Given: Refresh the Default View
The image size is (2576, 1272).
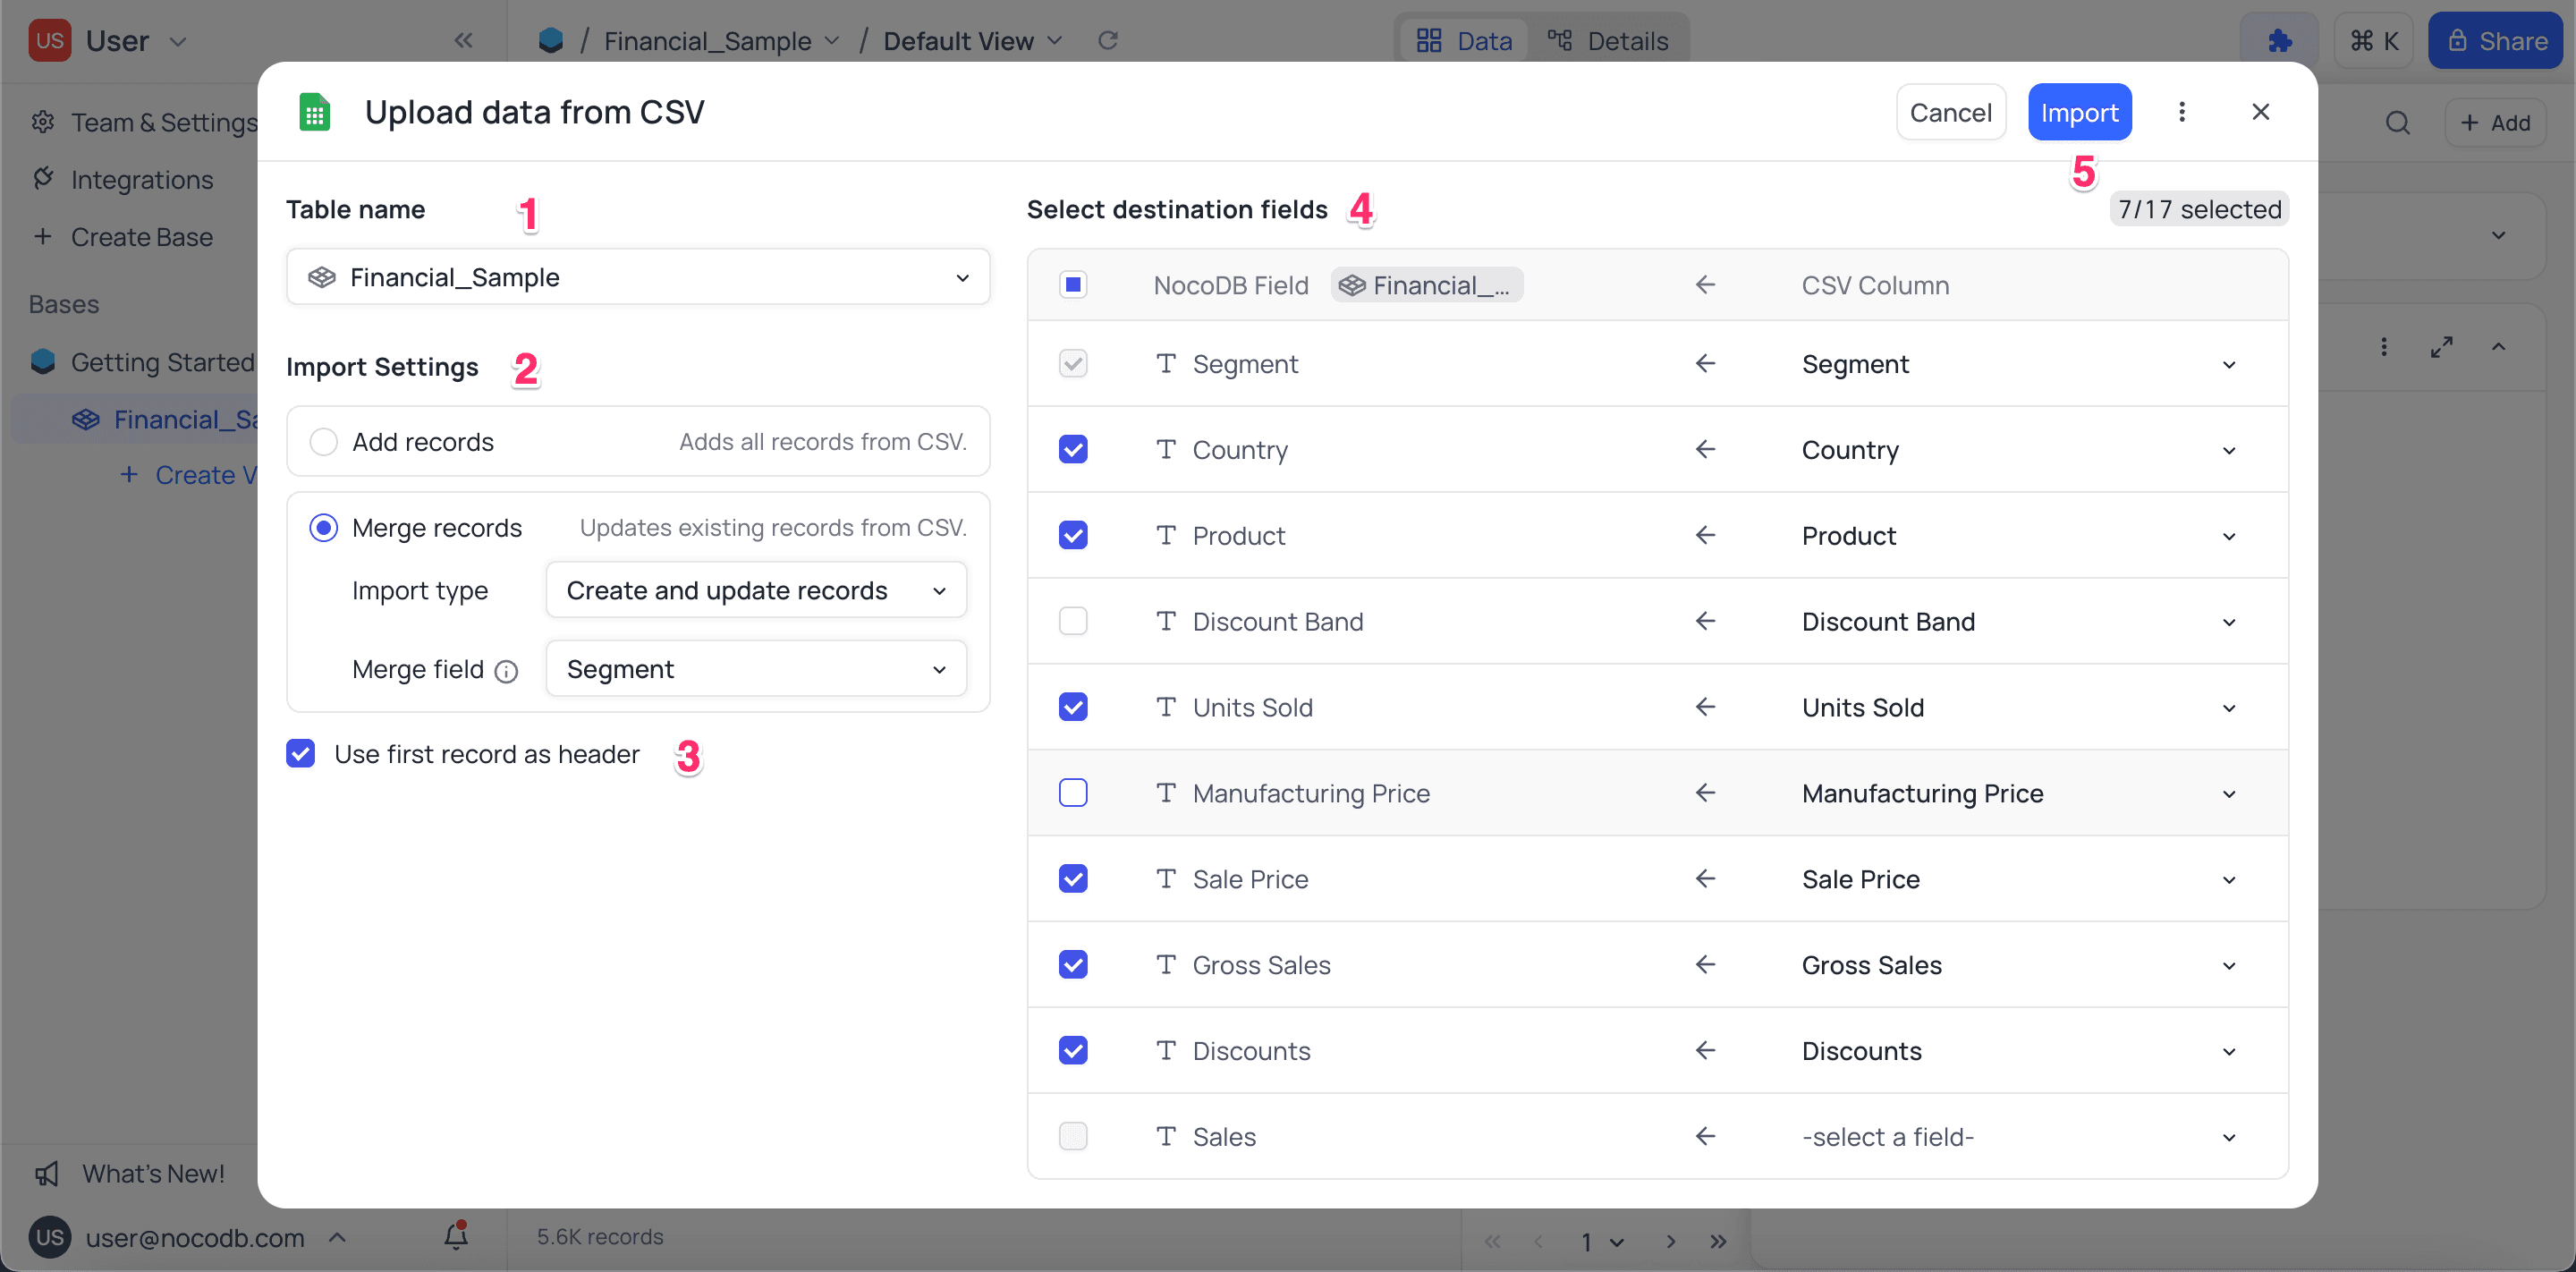Looking at the screenshot, I should (1108, 40).
